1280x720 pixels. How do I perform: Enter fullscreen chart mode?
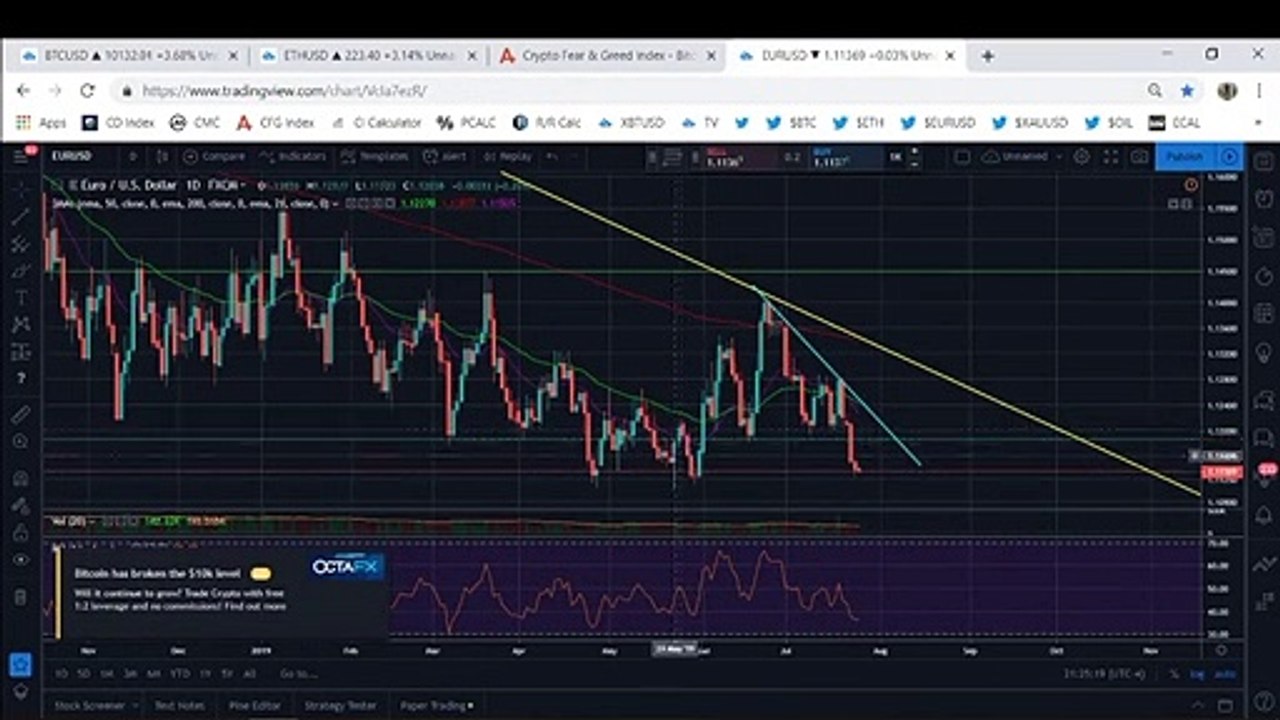[1110, 156]
